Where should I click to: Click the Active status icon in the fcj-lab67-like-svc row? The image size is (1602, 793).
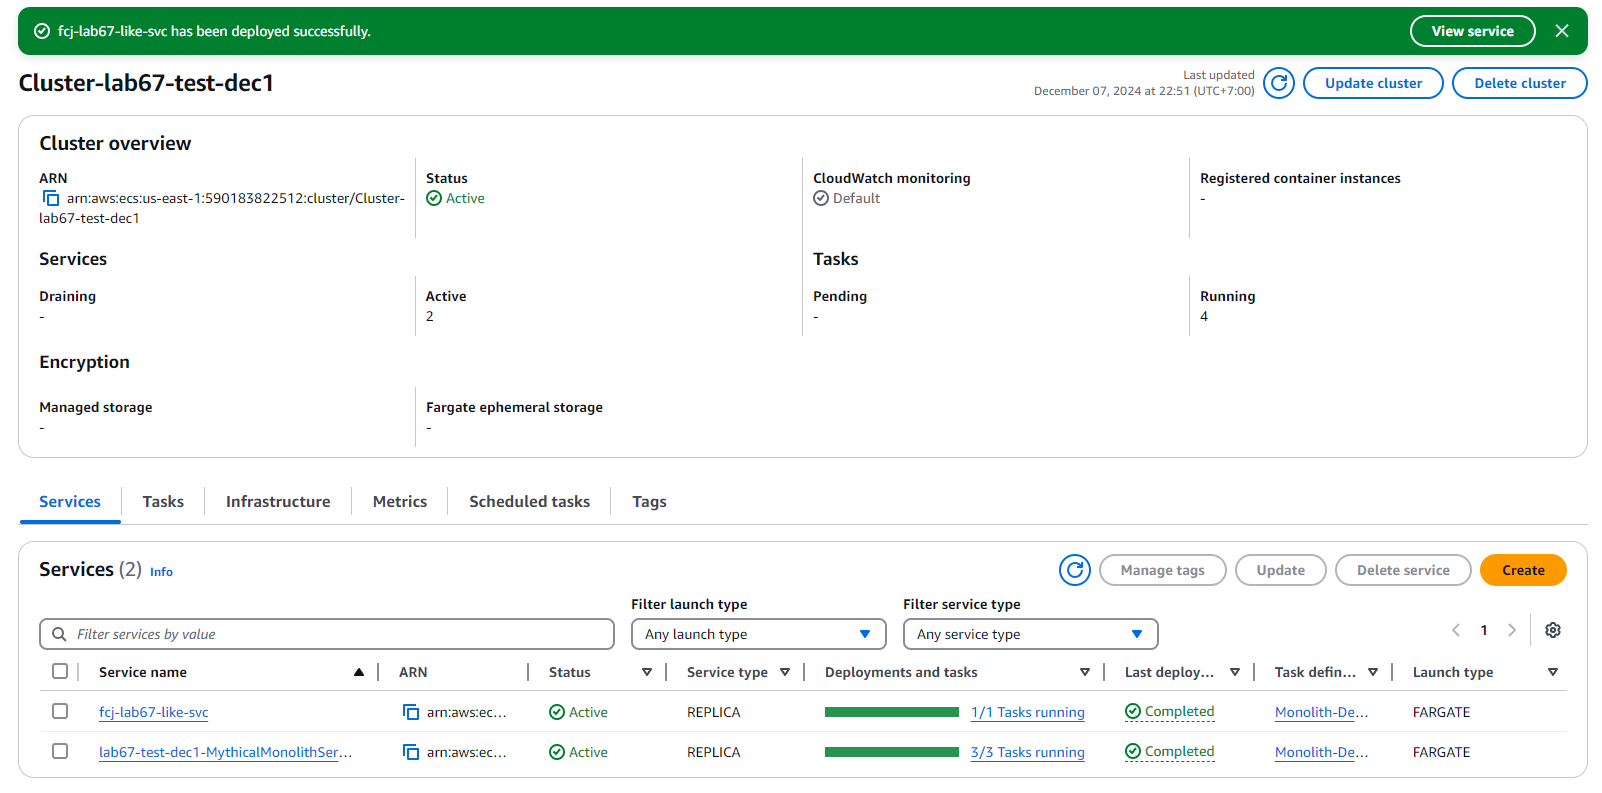[x=557, y=712]
